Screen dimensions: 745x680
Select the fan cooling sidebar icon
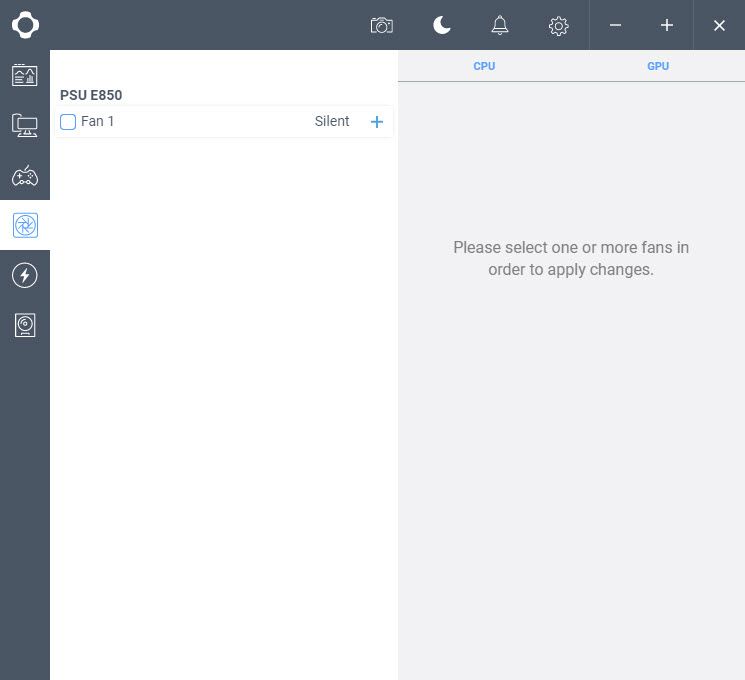25,225
